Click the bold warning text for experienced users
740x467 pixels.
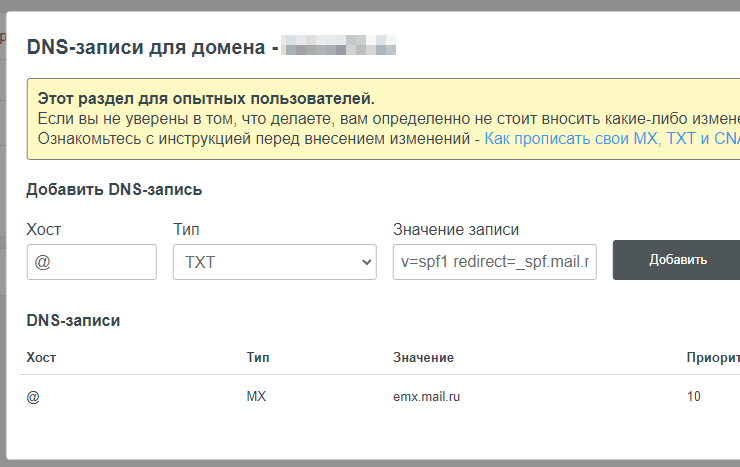click(206, 99)
